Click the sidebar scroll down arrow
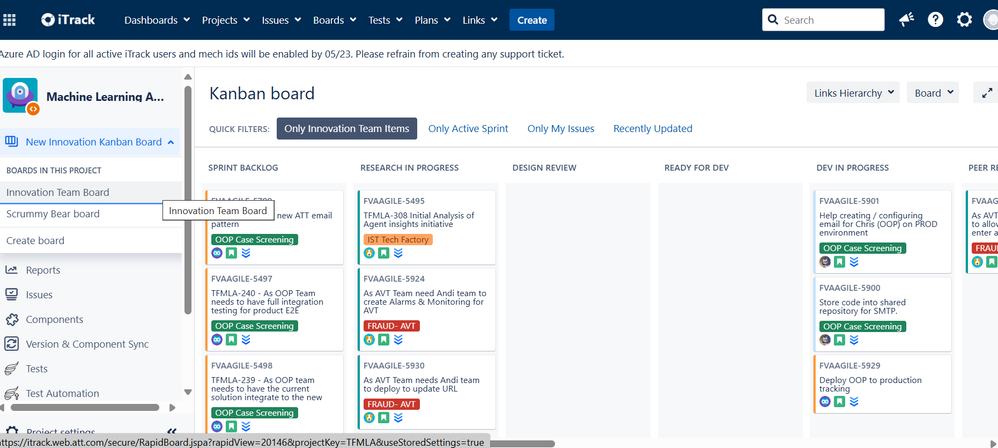The image size is (998, 448). tap(188, 392)
